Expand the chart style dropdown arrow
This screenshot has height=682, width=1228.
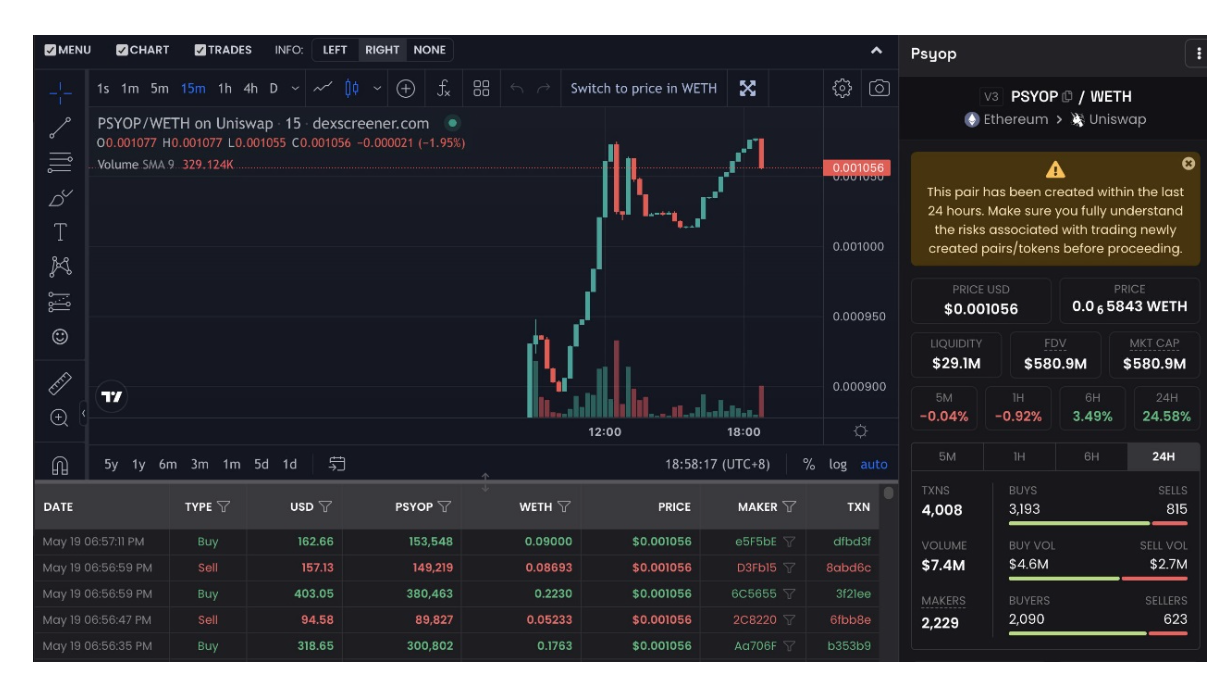tap(377, 88)
